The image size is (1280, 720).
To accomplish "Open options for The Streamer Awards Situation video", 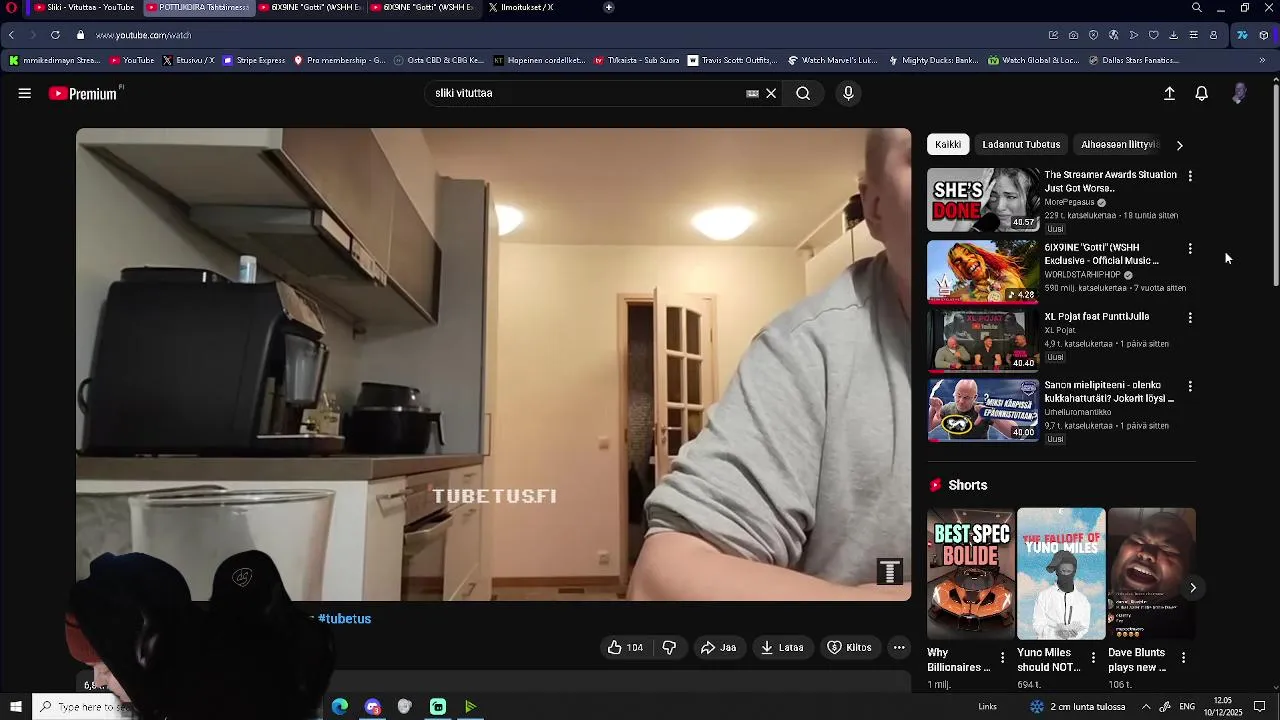I will [x=1190, y=176].
